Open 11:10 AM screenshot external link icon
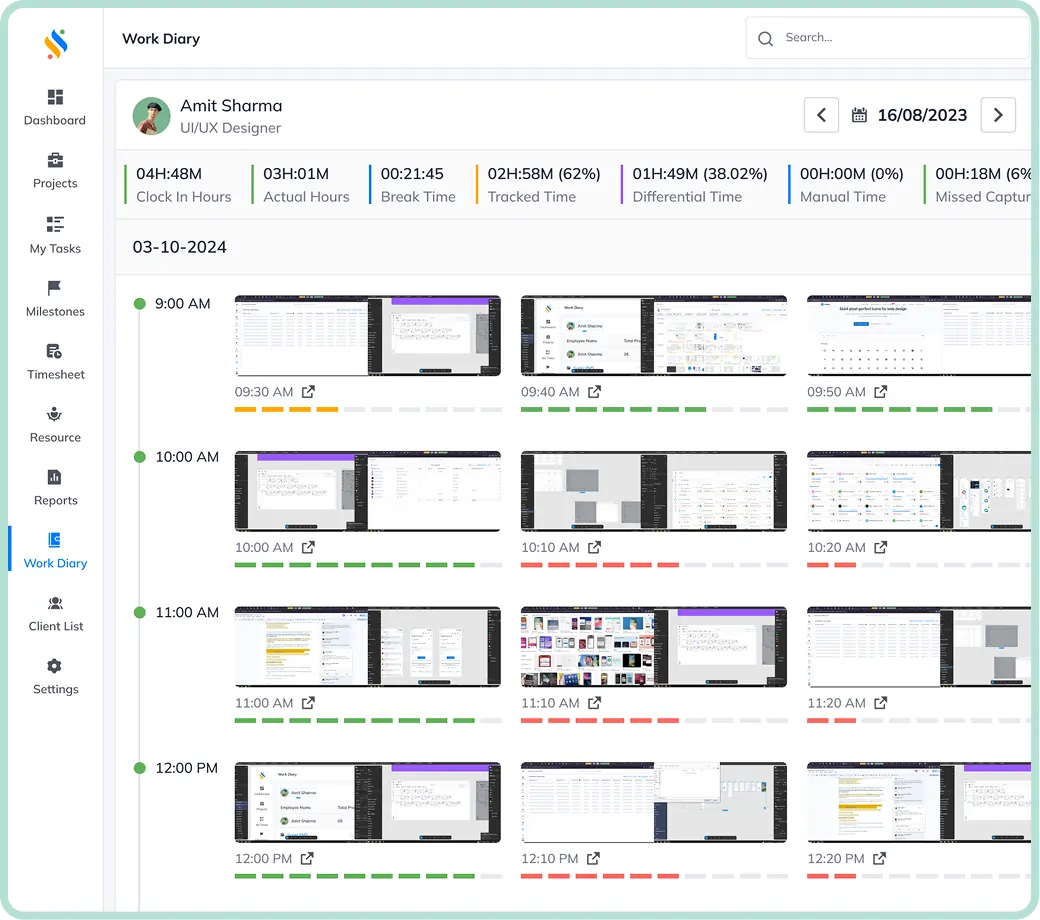Viewport: 1040px width, 920px height. (x=595, y=702)
